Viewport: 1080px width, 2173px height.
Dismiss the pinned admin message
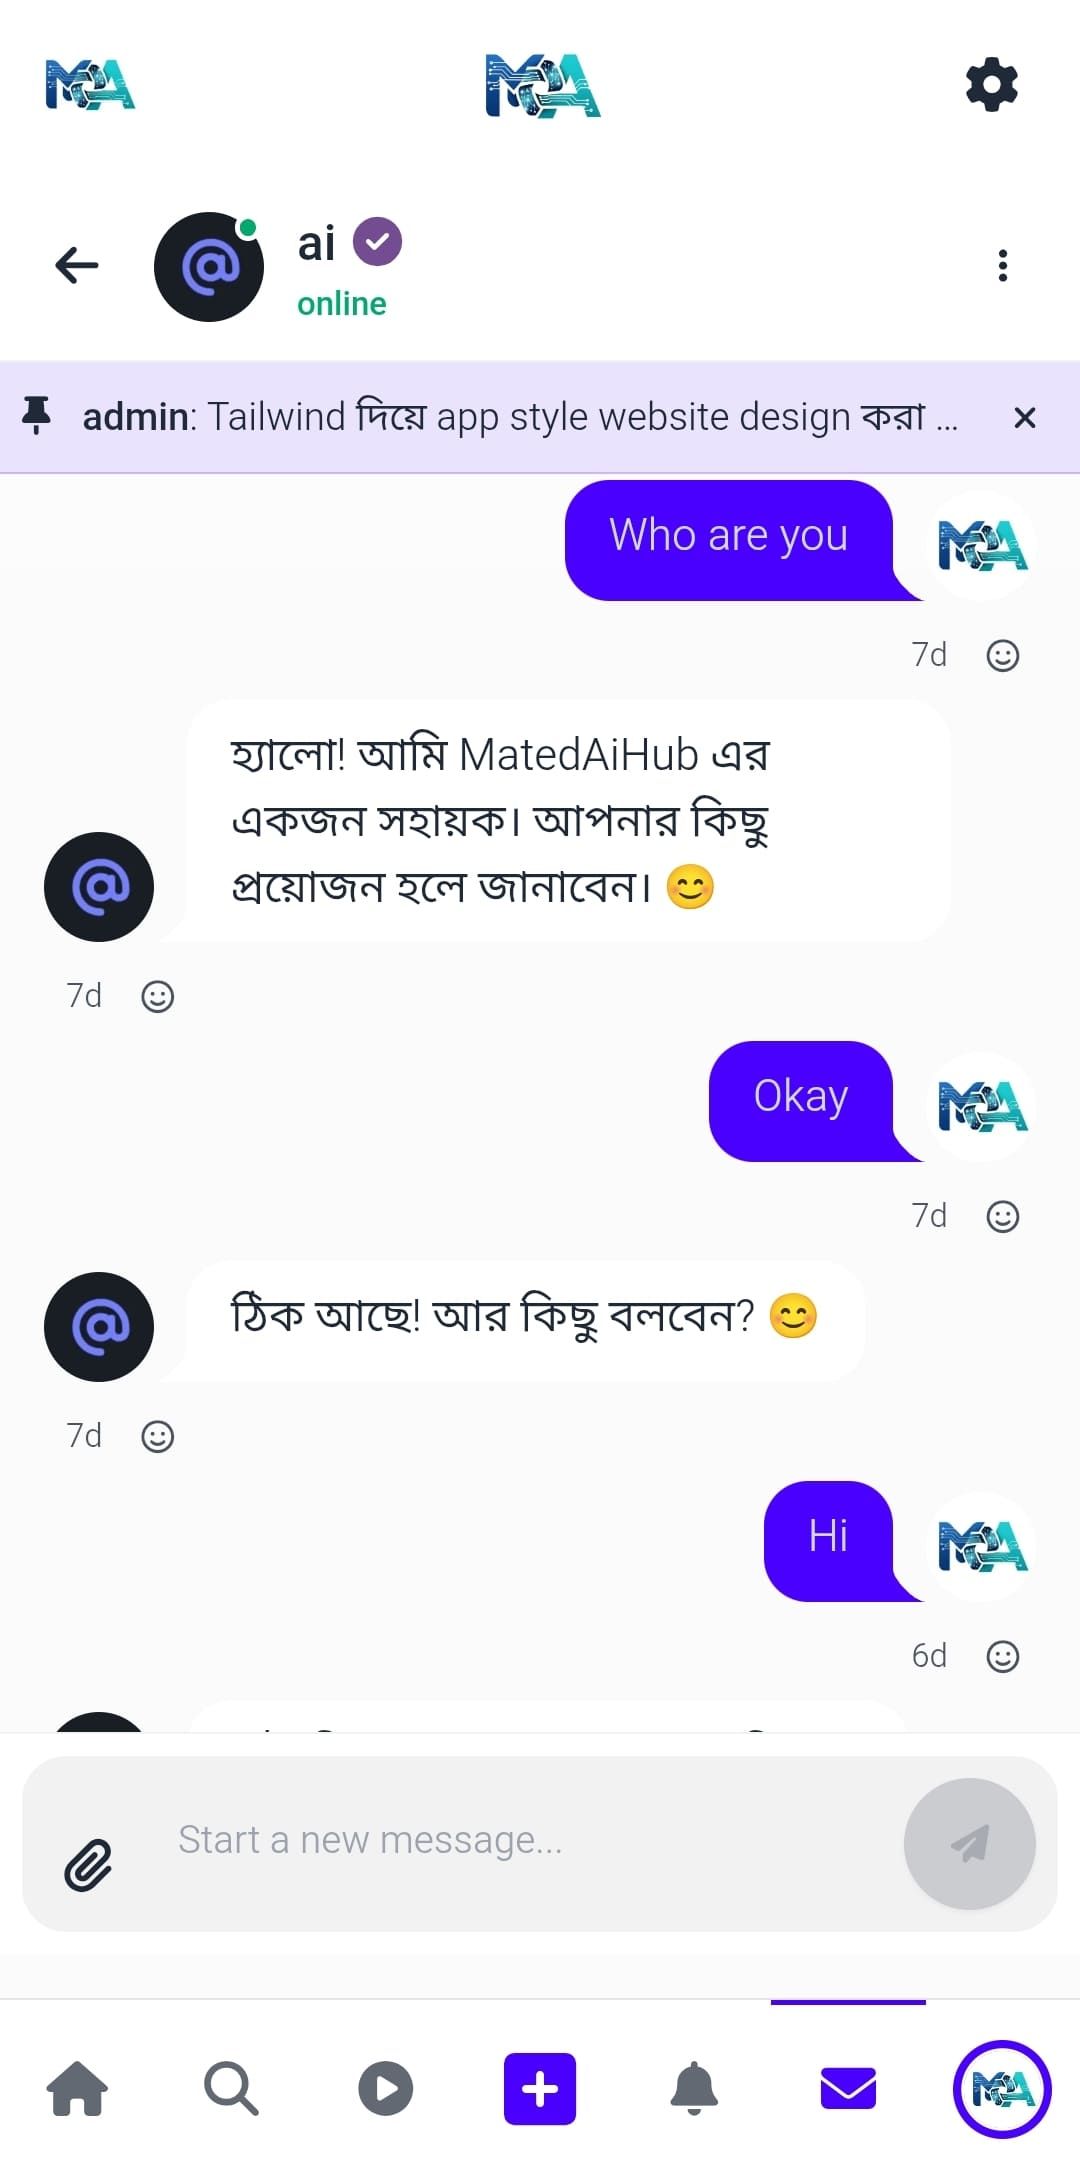1024,418
